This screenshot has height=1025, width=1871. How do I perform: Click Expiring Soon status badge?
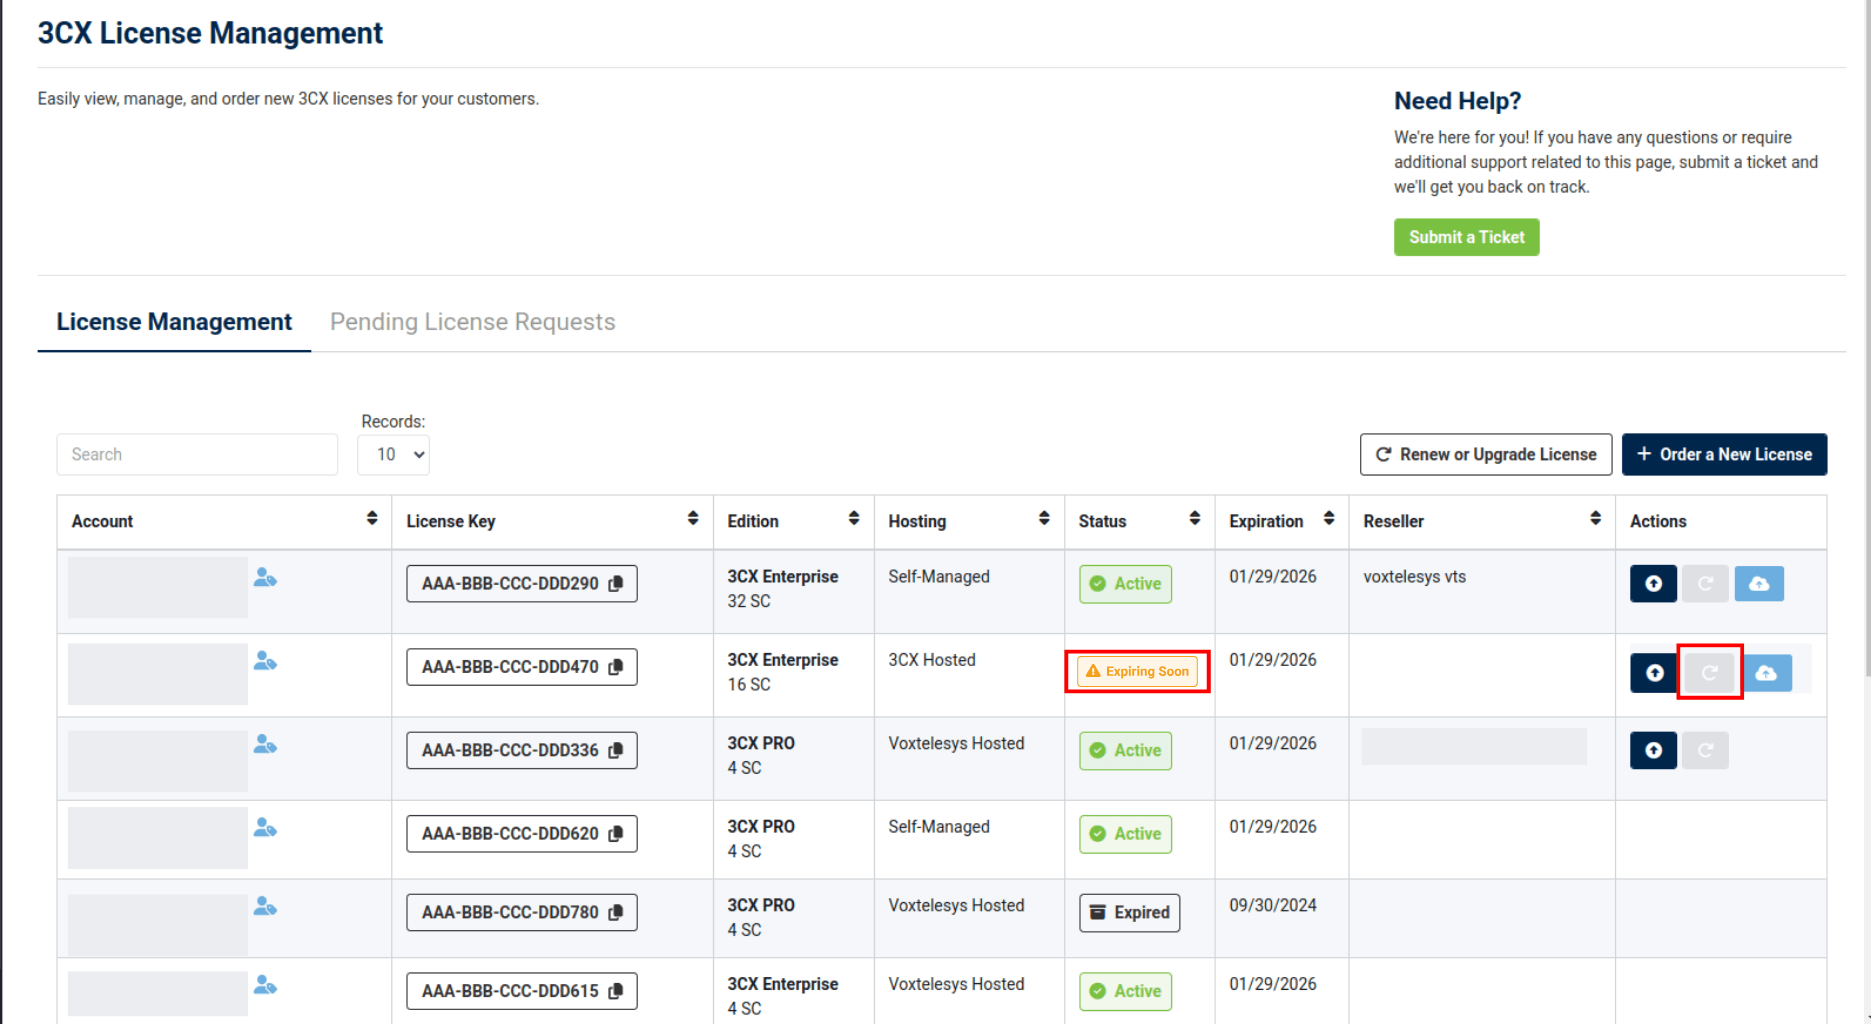(x=1138, y=672)
